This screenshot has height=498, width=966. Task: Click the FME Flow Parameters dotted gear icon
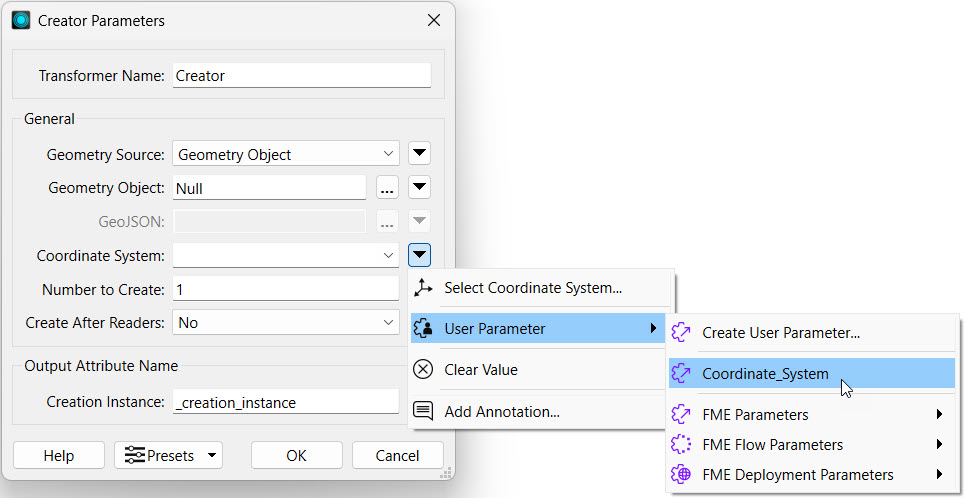pos(682,445)
